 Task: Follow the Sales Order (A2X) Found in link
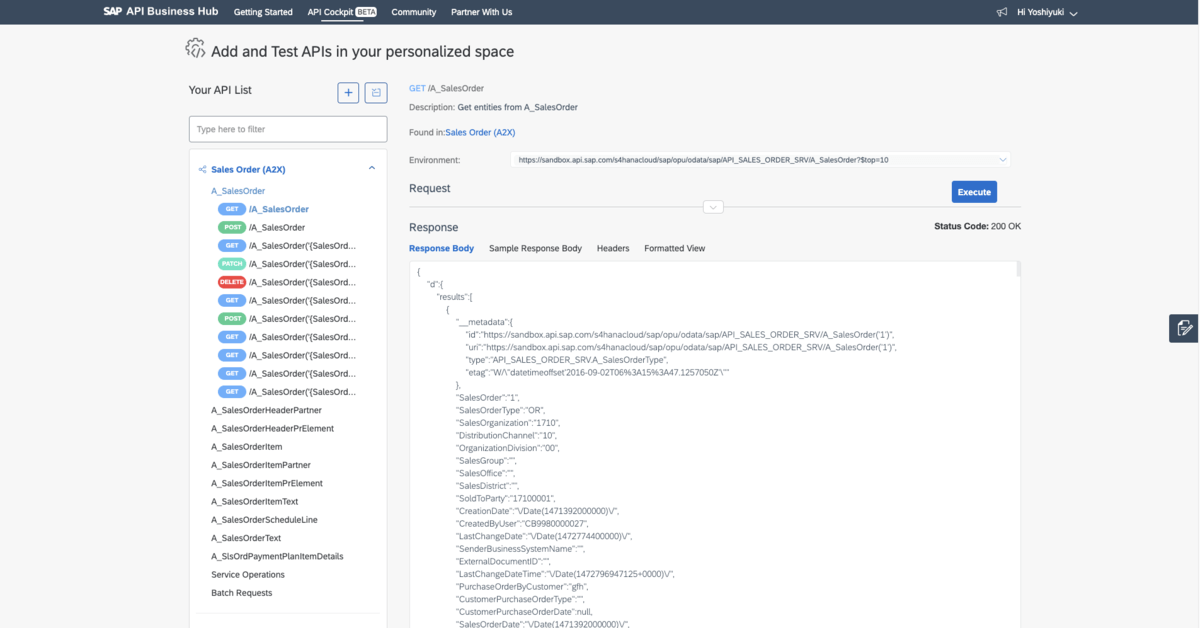480,132
